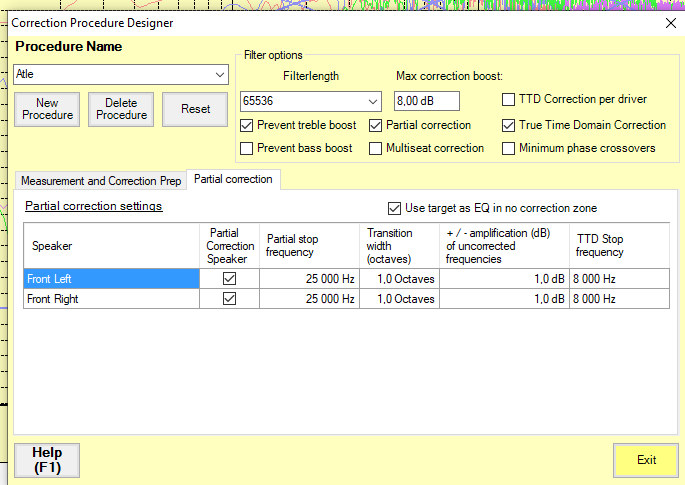Enable Prevent bass boost checkbox

click(x=248, y=149)
